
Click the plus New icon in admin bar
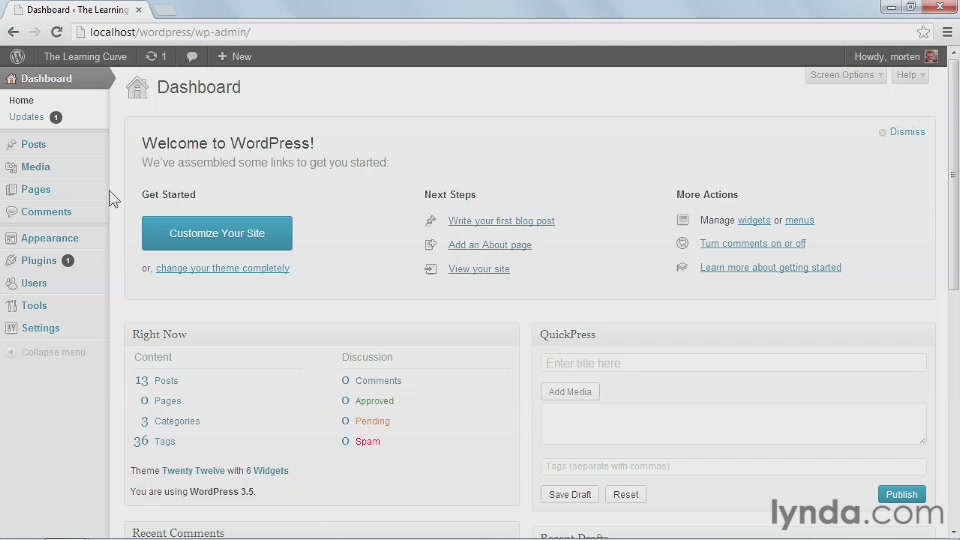[222, 56]
